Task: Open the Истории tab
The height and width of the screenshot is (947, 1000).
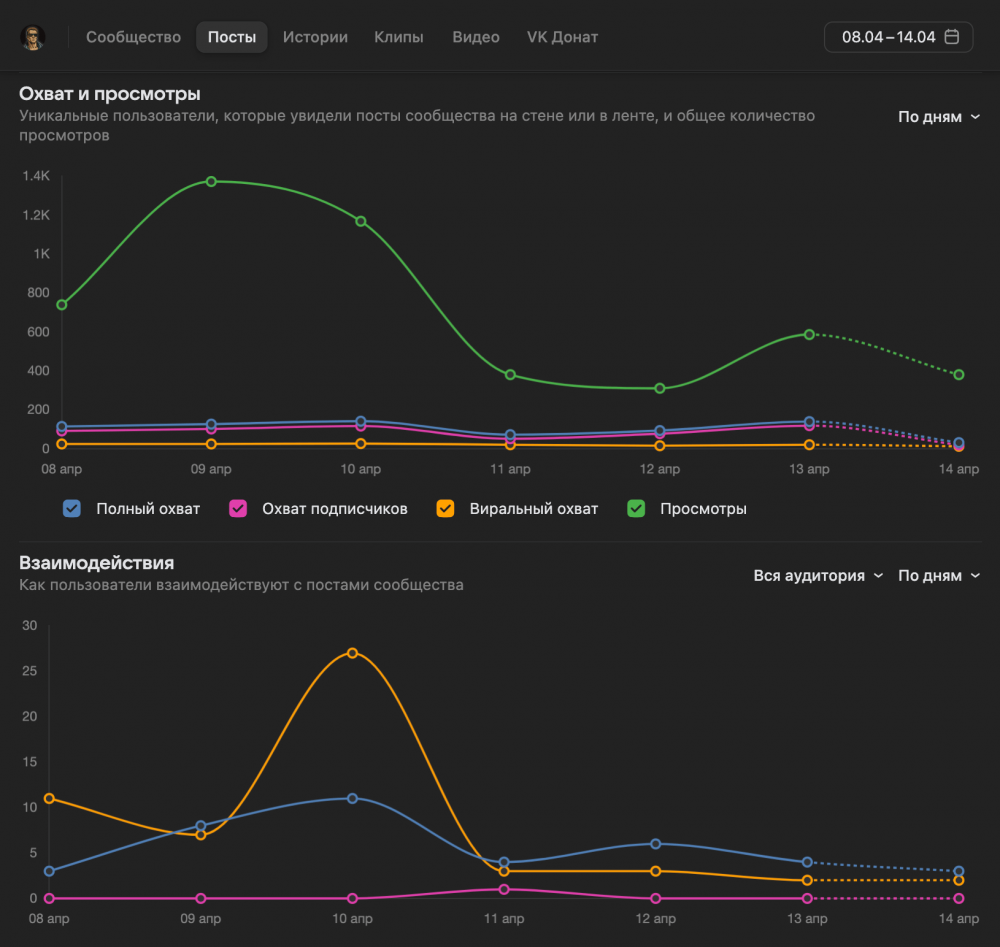Action: [315, 37]
